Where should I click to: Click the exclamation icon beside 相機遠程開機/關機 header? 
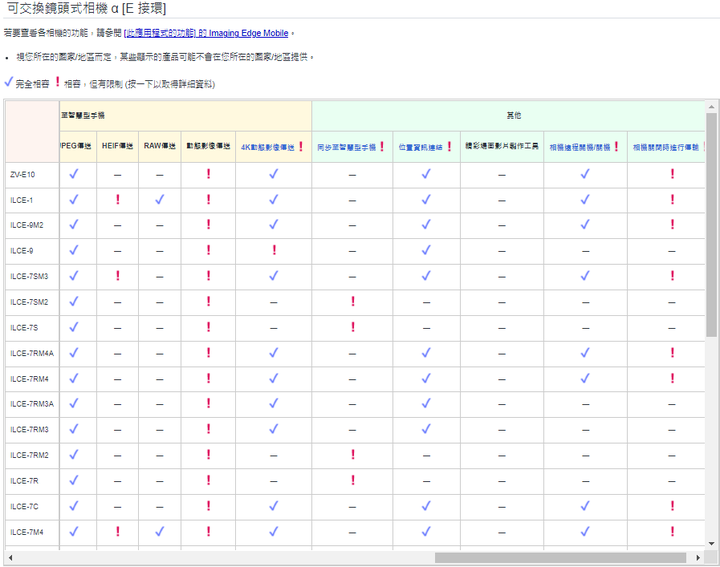[x=616, y=146]
